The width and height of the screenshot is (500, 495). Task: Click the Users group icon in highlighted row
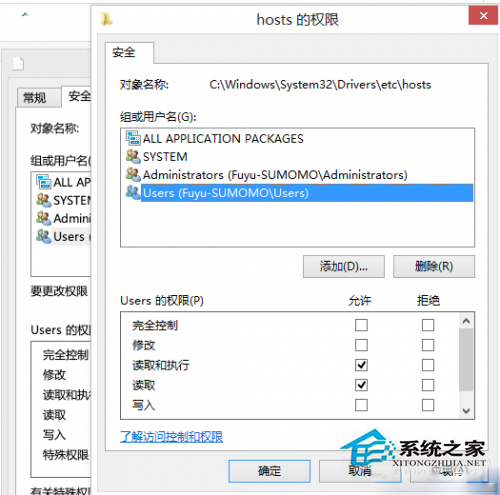coord(133,192)
